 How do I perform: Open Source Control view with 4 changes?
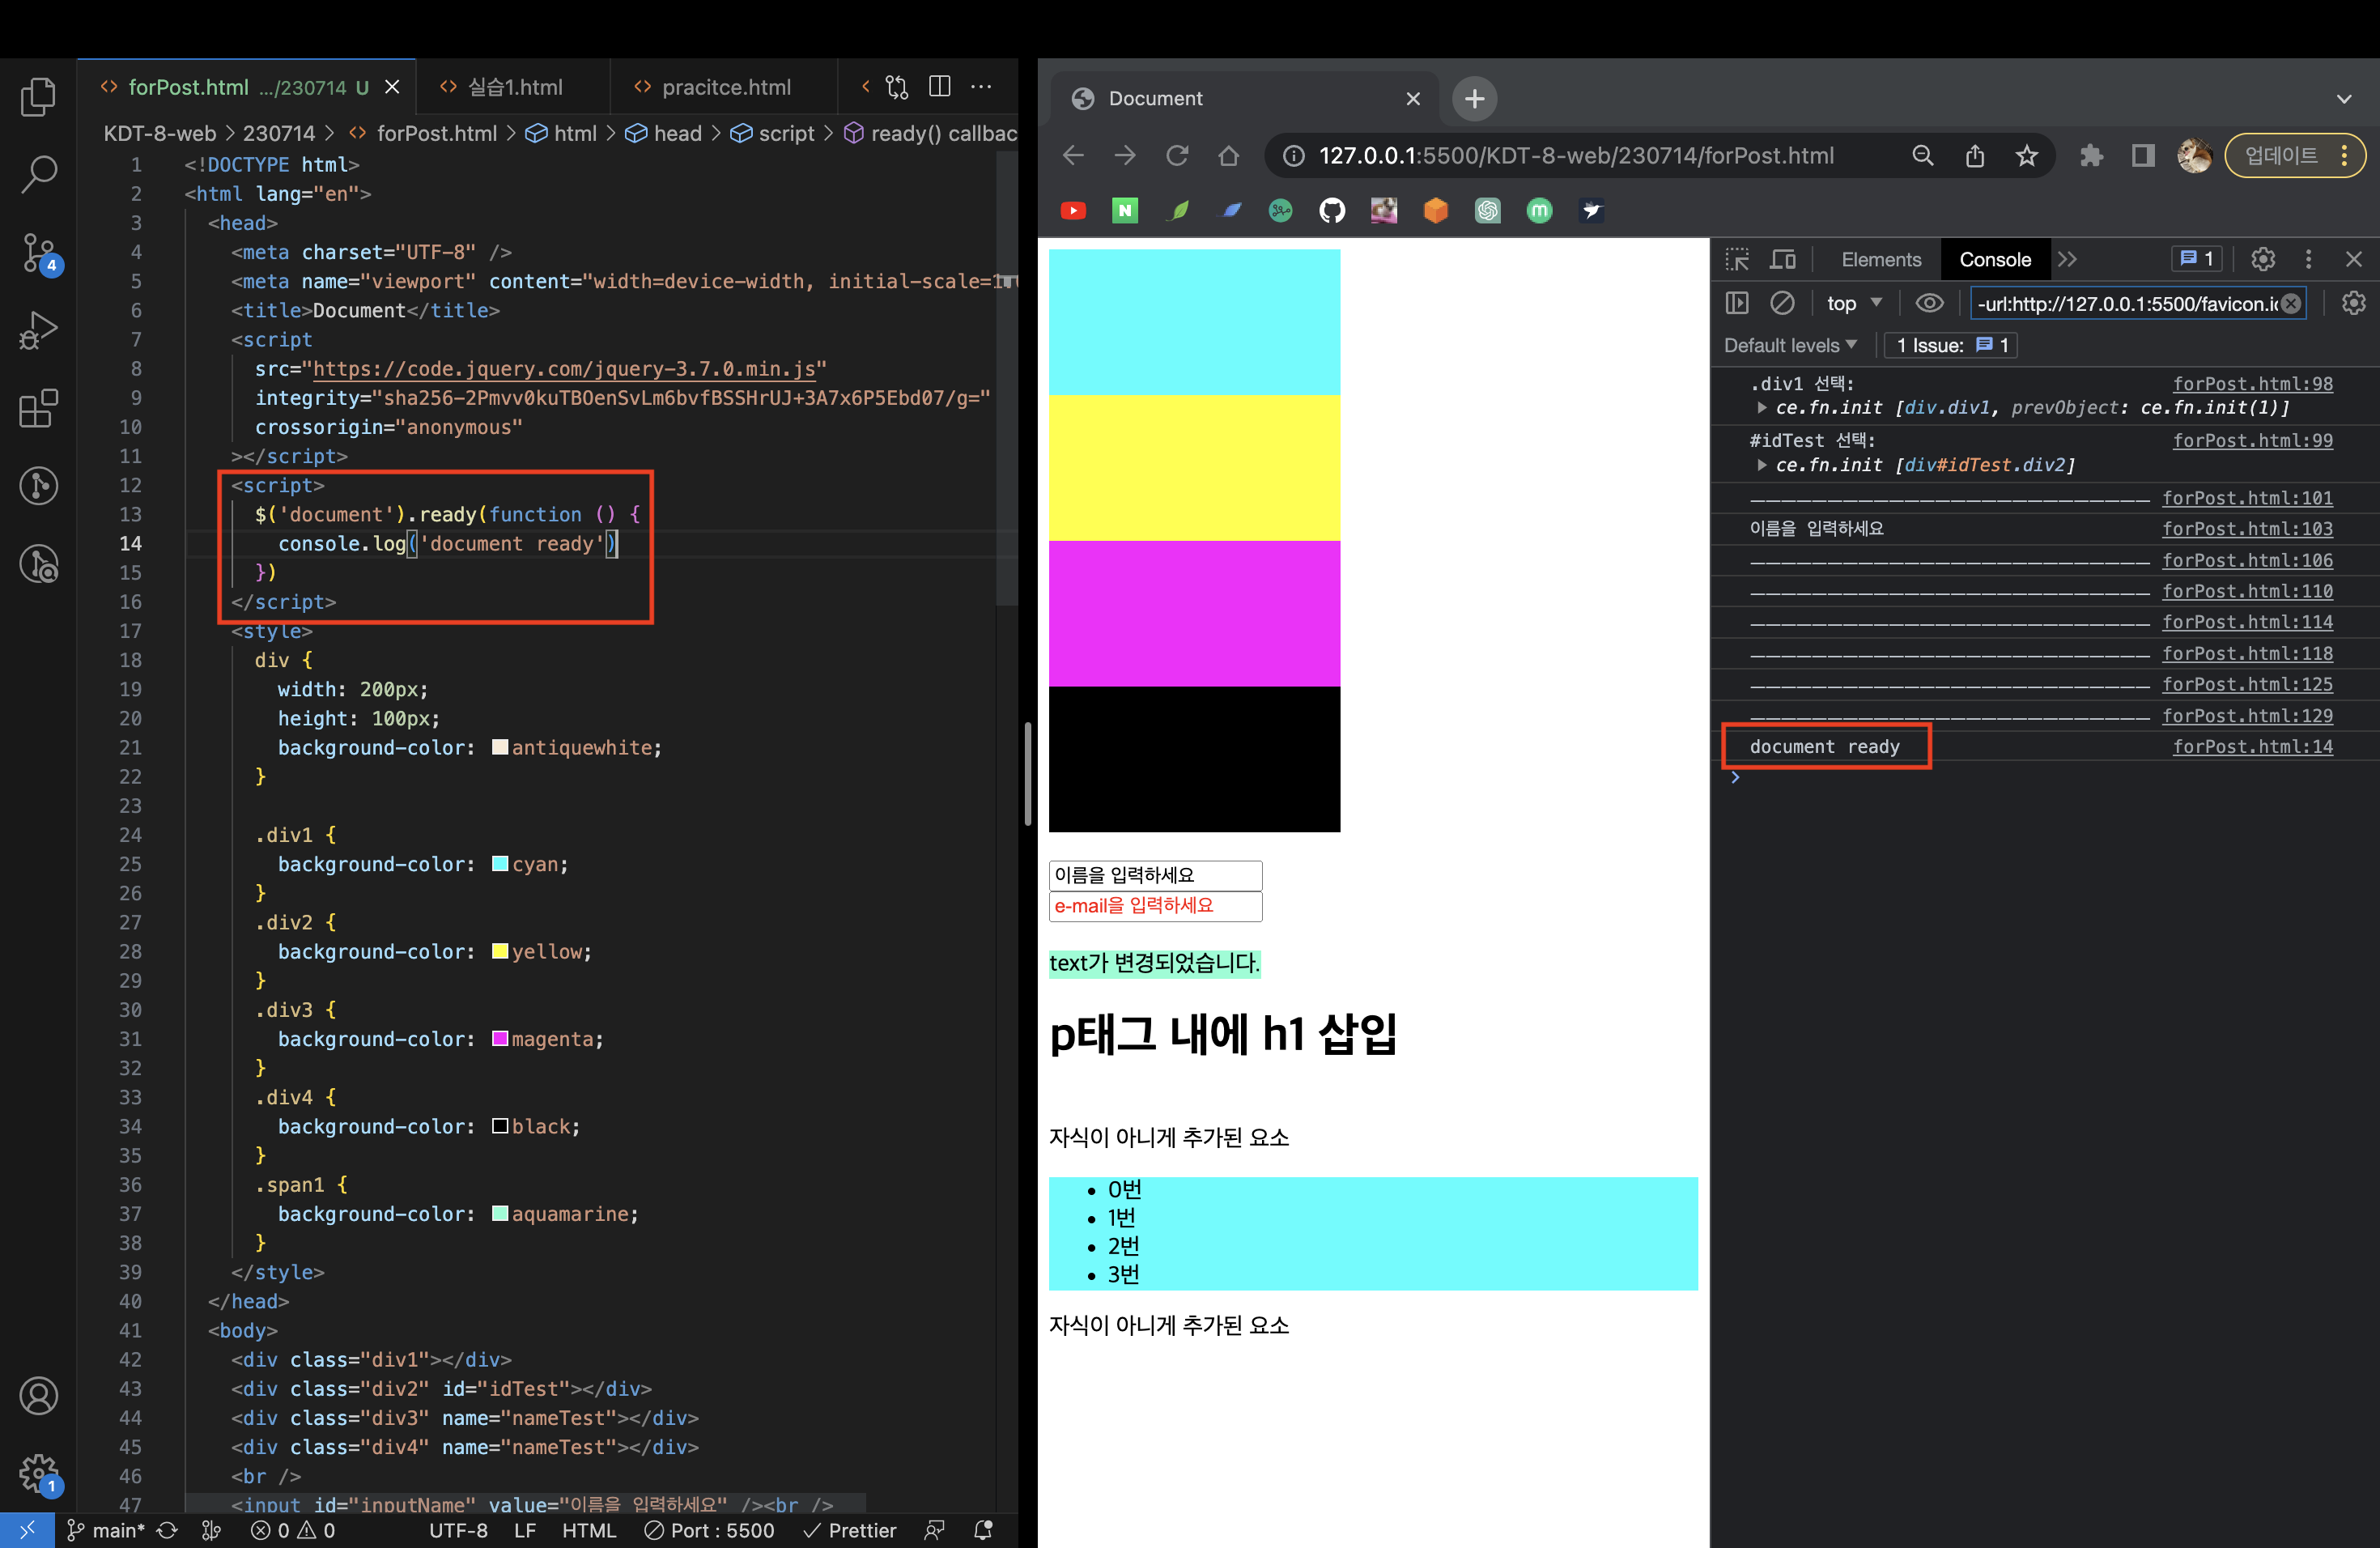[x=40, y=253]
